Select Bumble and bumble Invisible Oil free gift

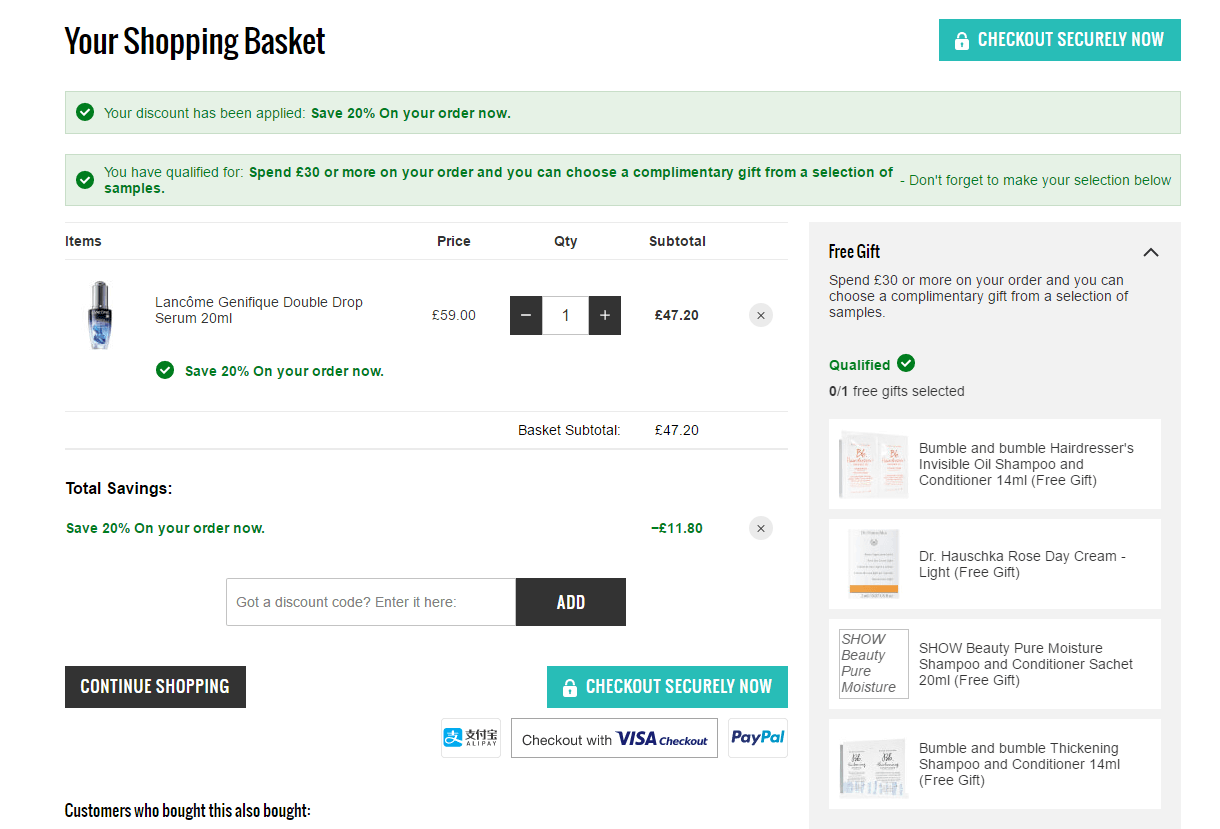point(995,464)
